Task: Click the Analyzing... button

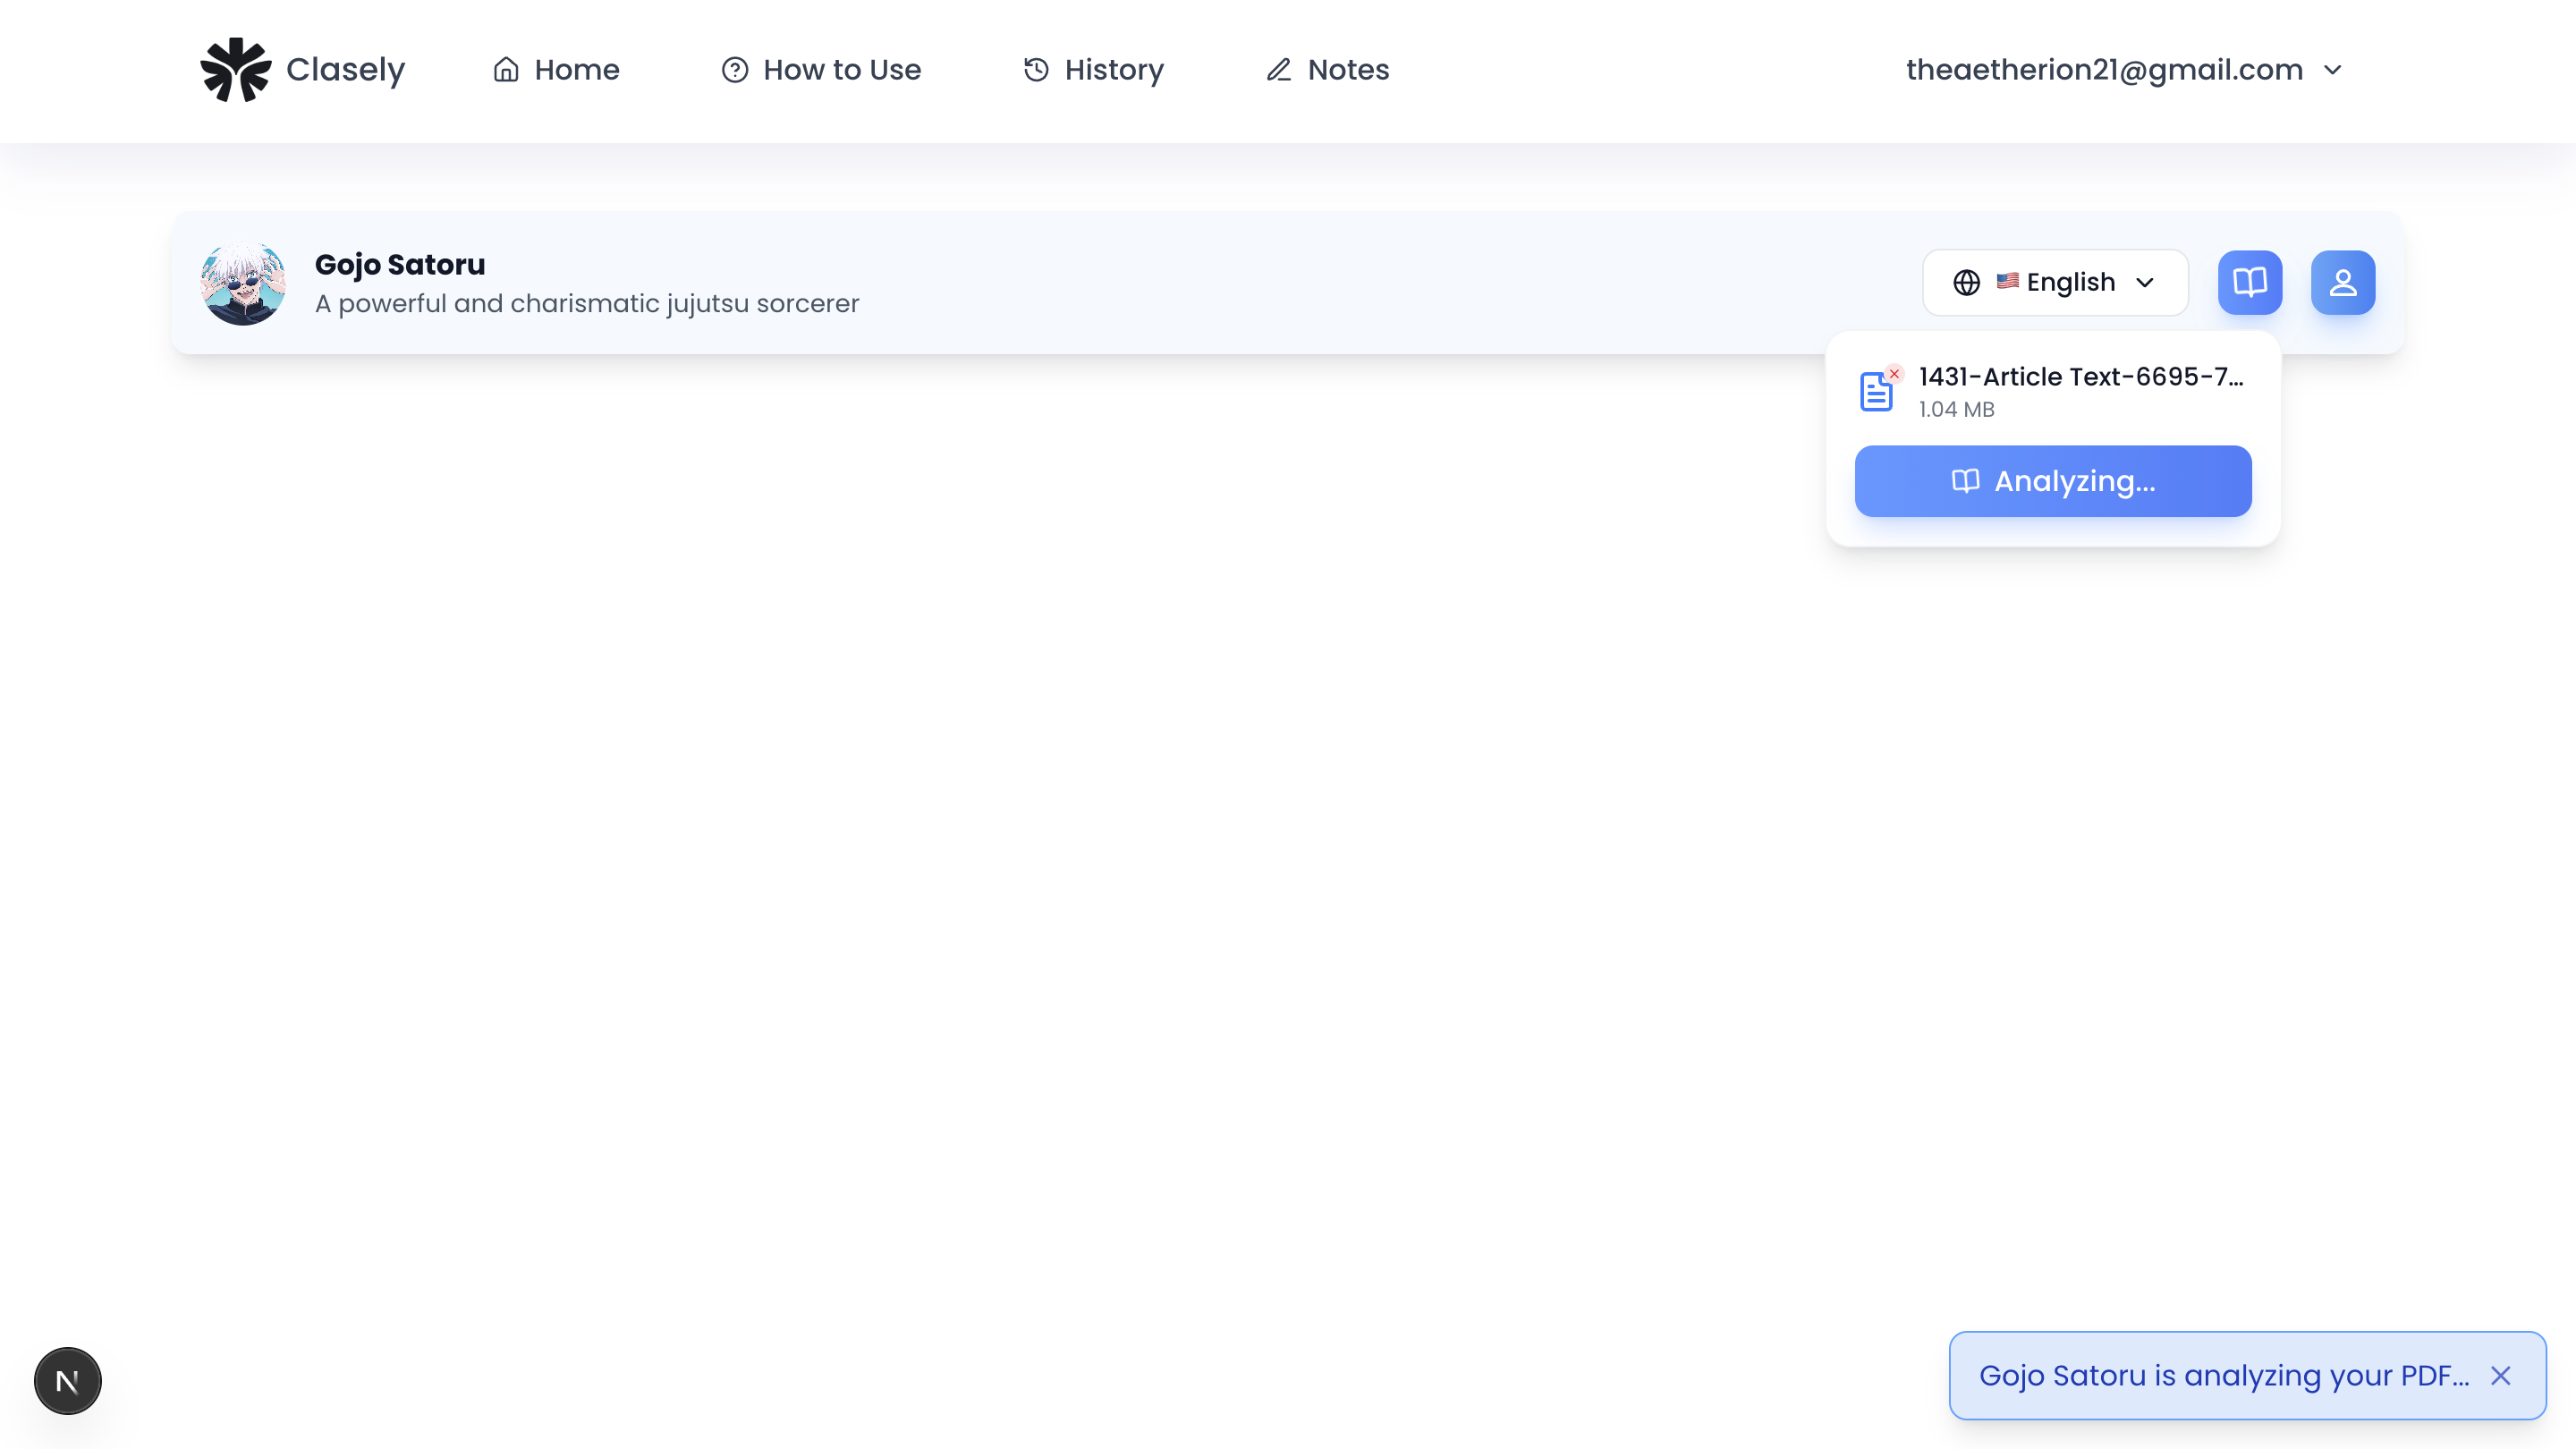Action: tap(2053, 481)
